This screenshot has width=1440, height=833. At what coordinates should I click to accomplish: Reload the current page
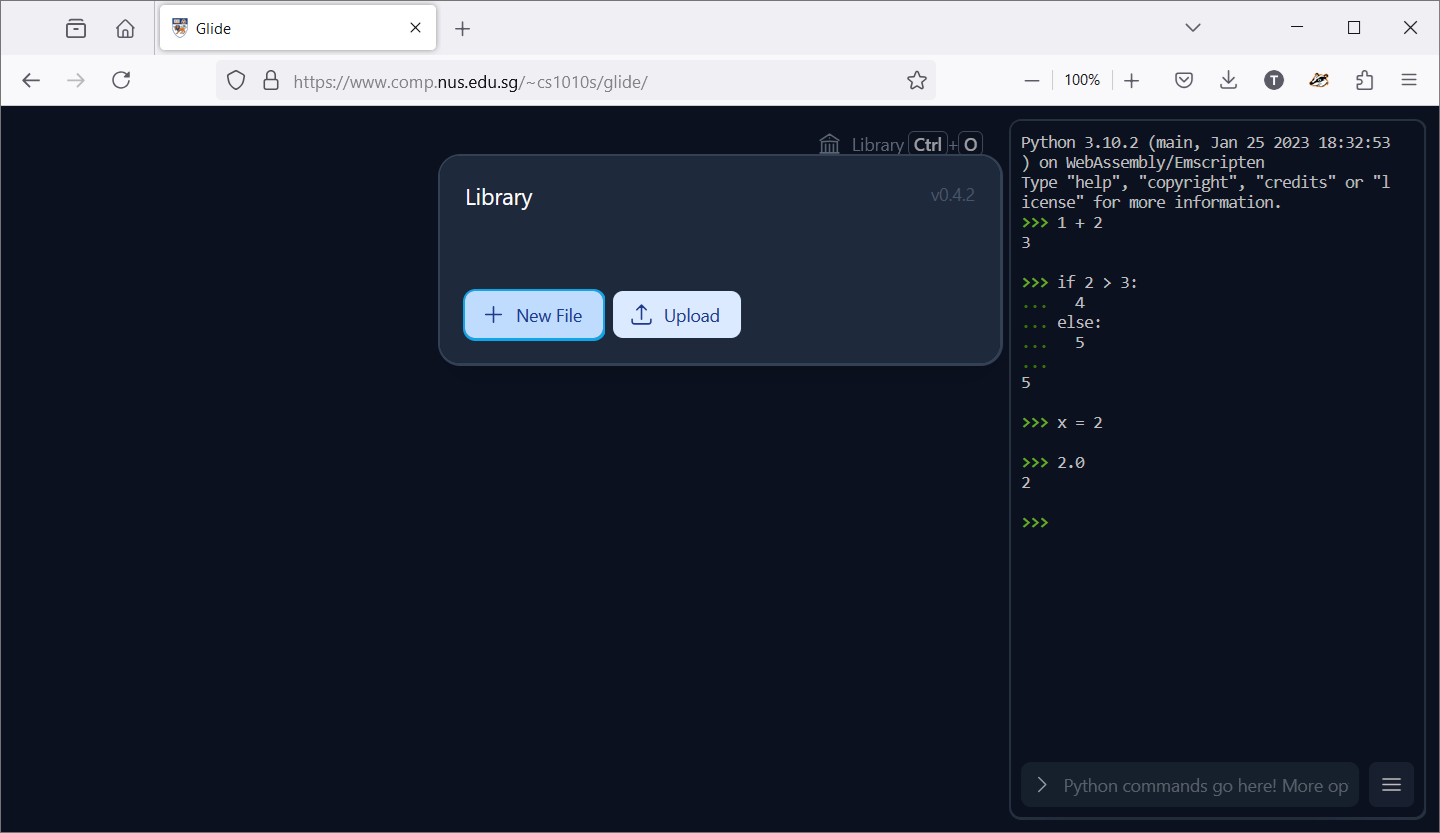coord(121,80)
